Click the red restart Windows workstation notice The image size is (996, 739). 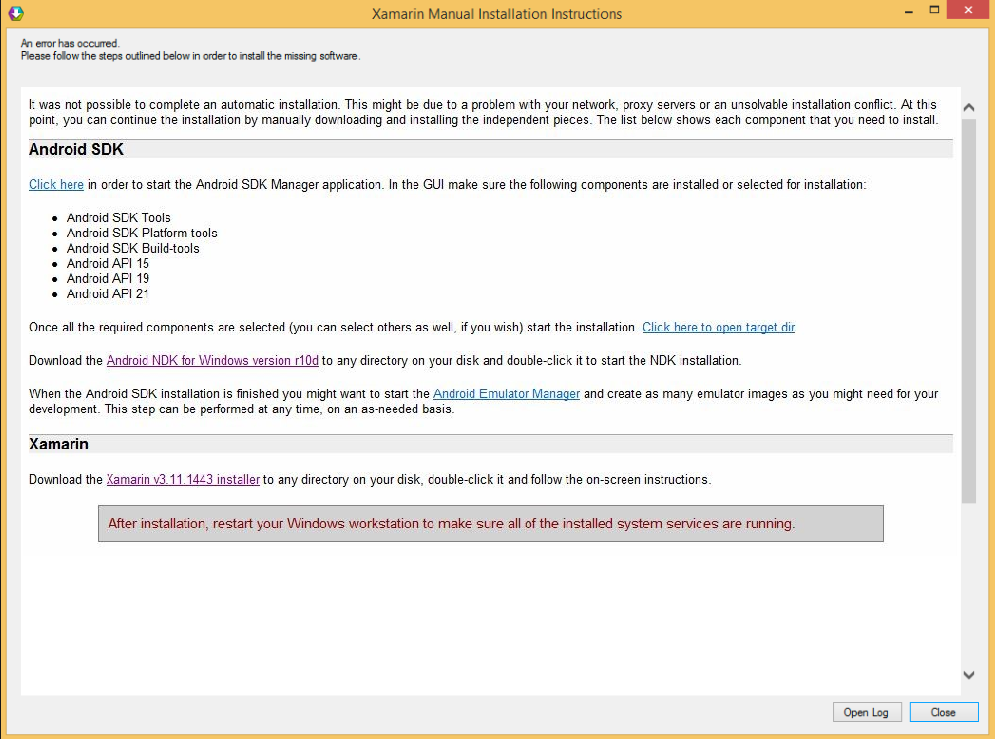pos(490,524)
